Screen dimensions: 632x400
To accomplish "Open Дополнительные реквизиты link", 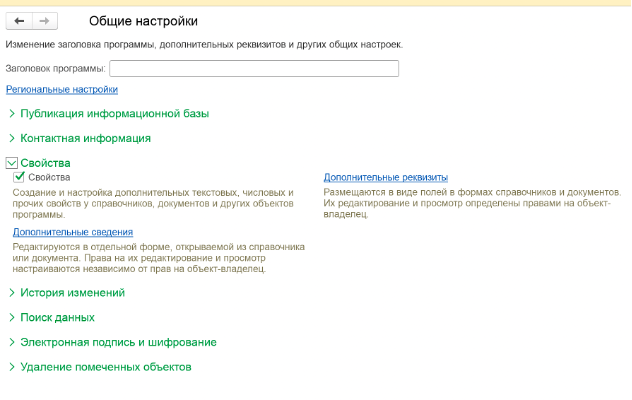I will [386, 177].
